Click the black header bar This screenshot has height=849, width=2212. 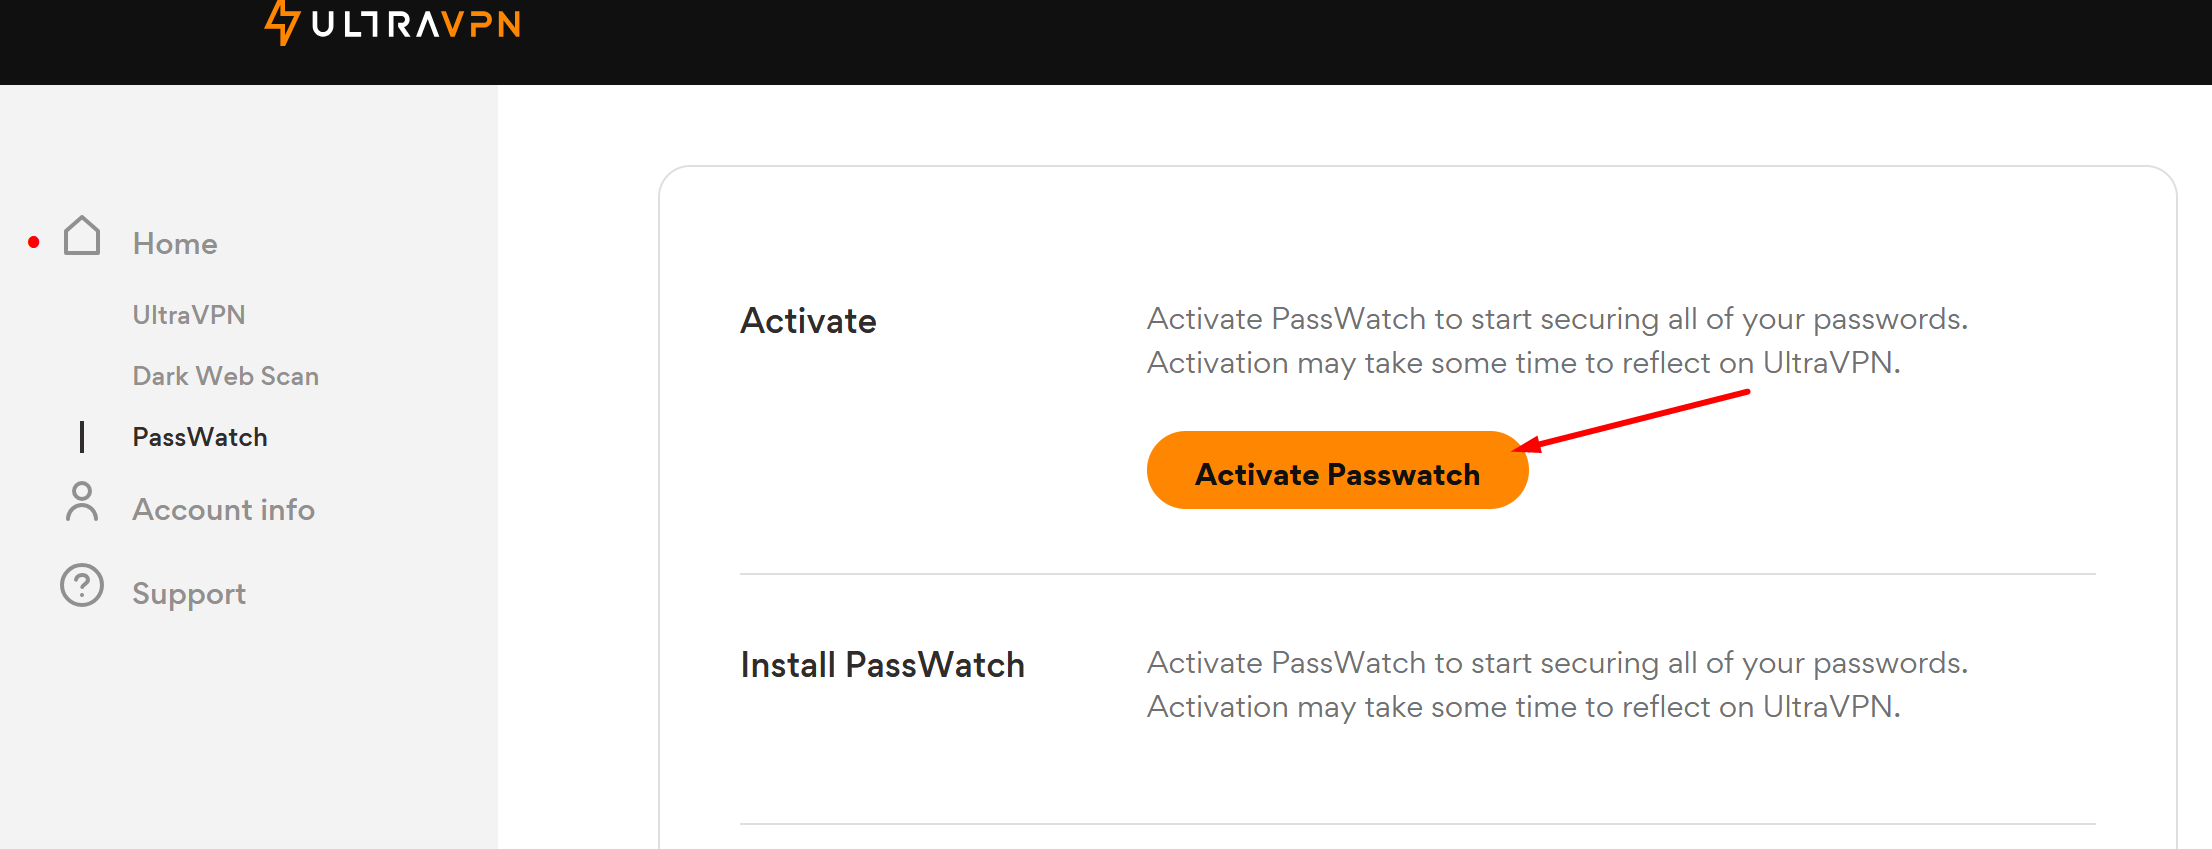[x=1106, y=42]
